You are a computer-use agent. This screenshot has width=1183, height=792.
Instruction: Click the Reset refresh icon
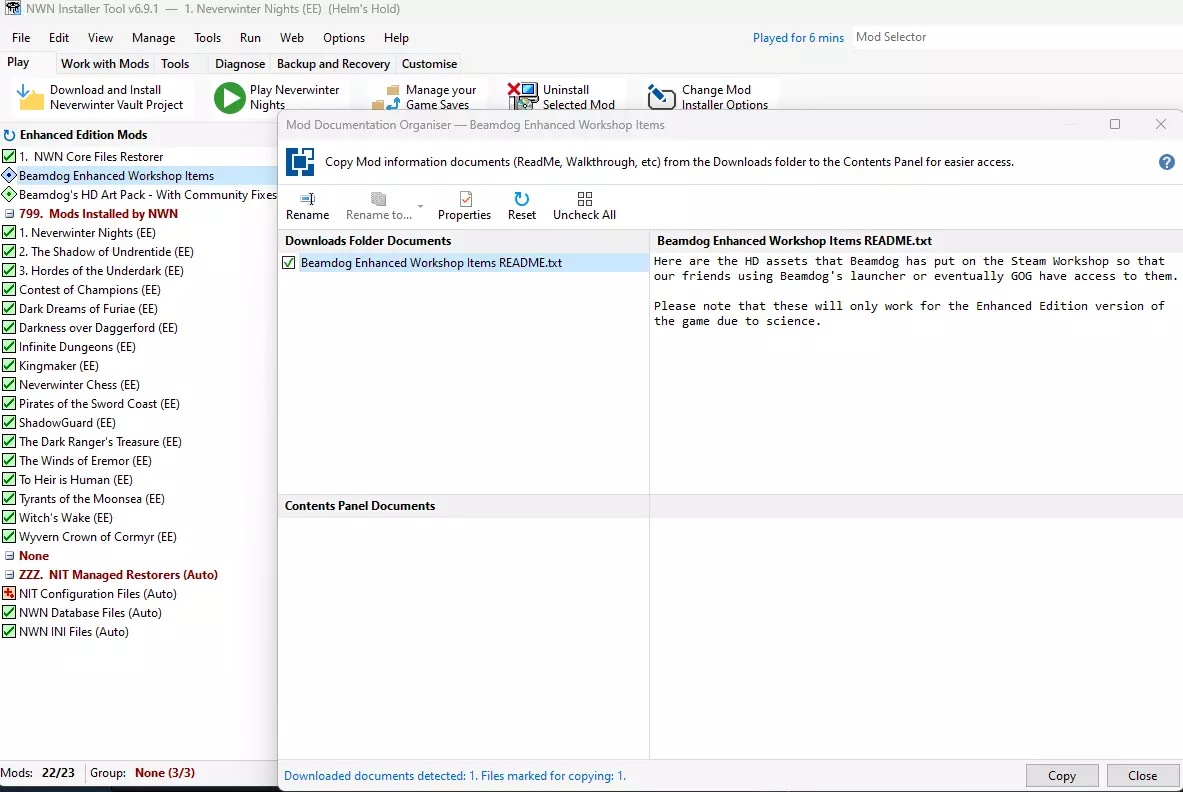521,199
